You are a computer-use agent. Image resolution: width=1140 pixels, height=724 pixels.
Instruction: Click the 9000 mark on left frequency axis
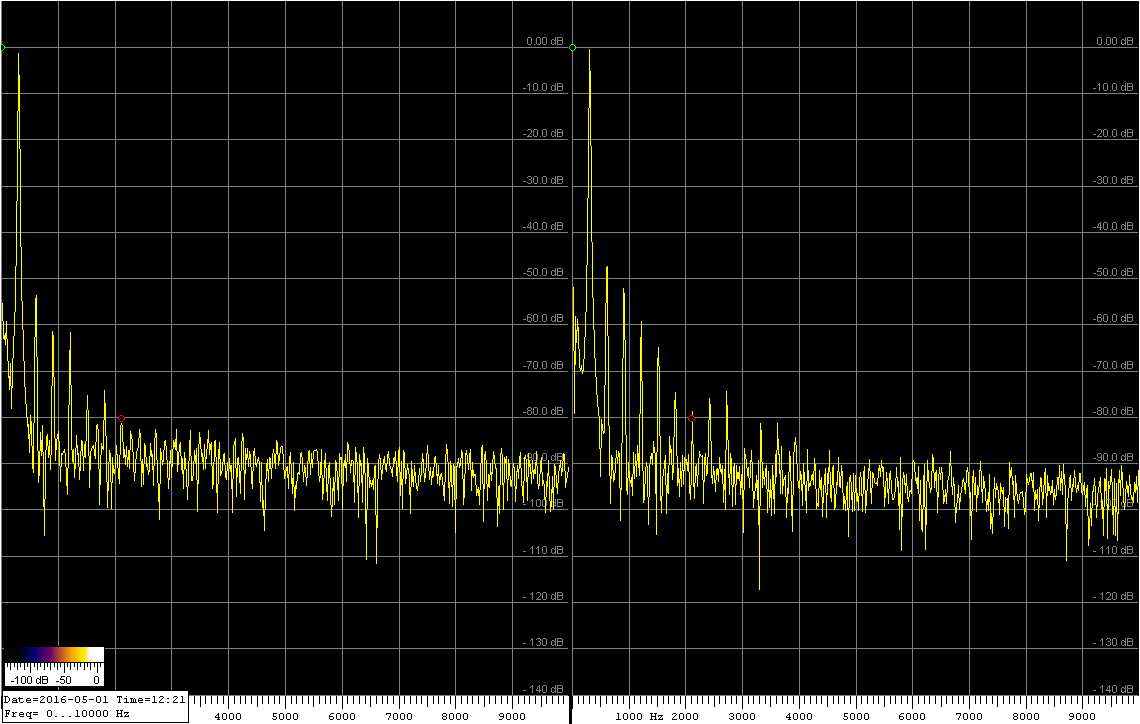pyautogui.click(x=513, y=716)
